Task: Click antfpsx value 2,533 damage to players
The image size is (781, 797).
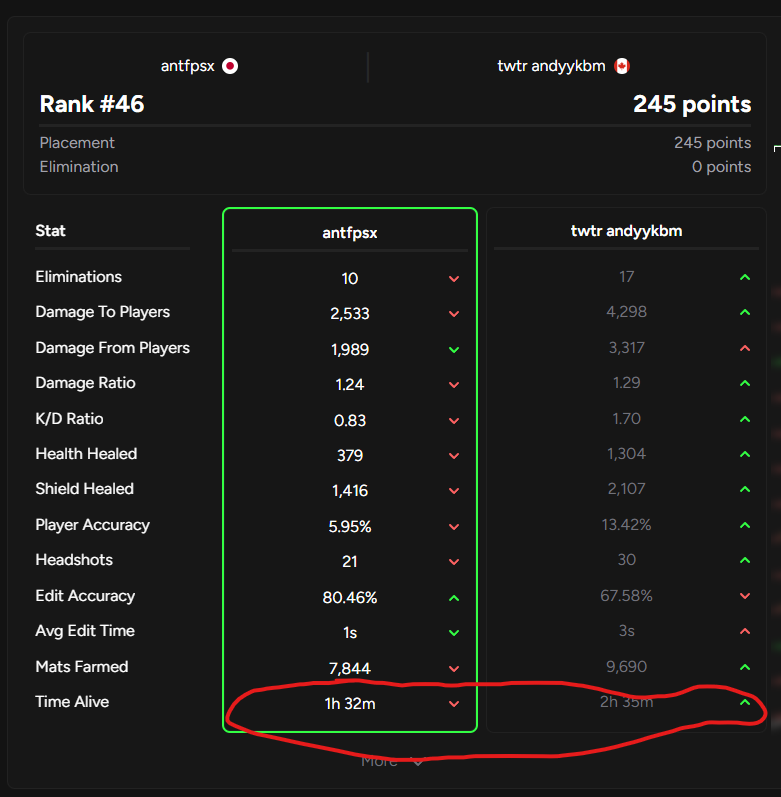Action: [350, 314]
